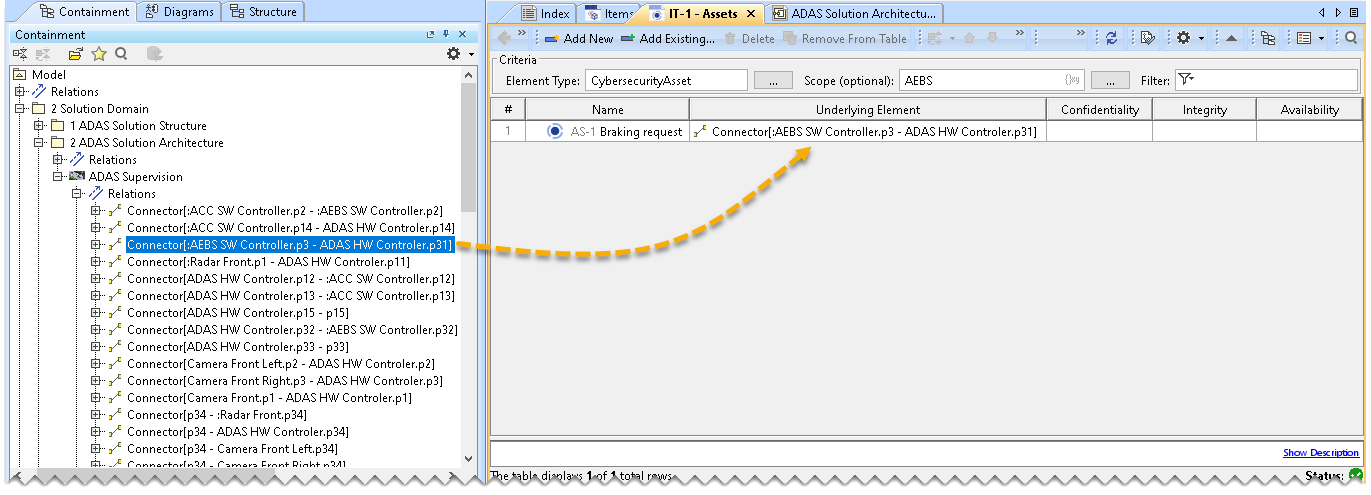Click the Add New button
The width and height of the screenshot is (1371, 495).
(x=578, y=38)
